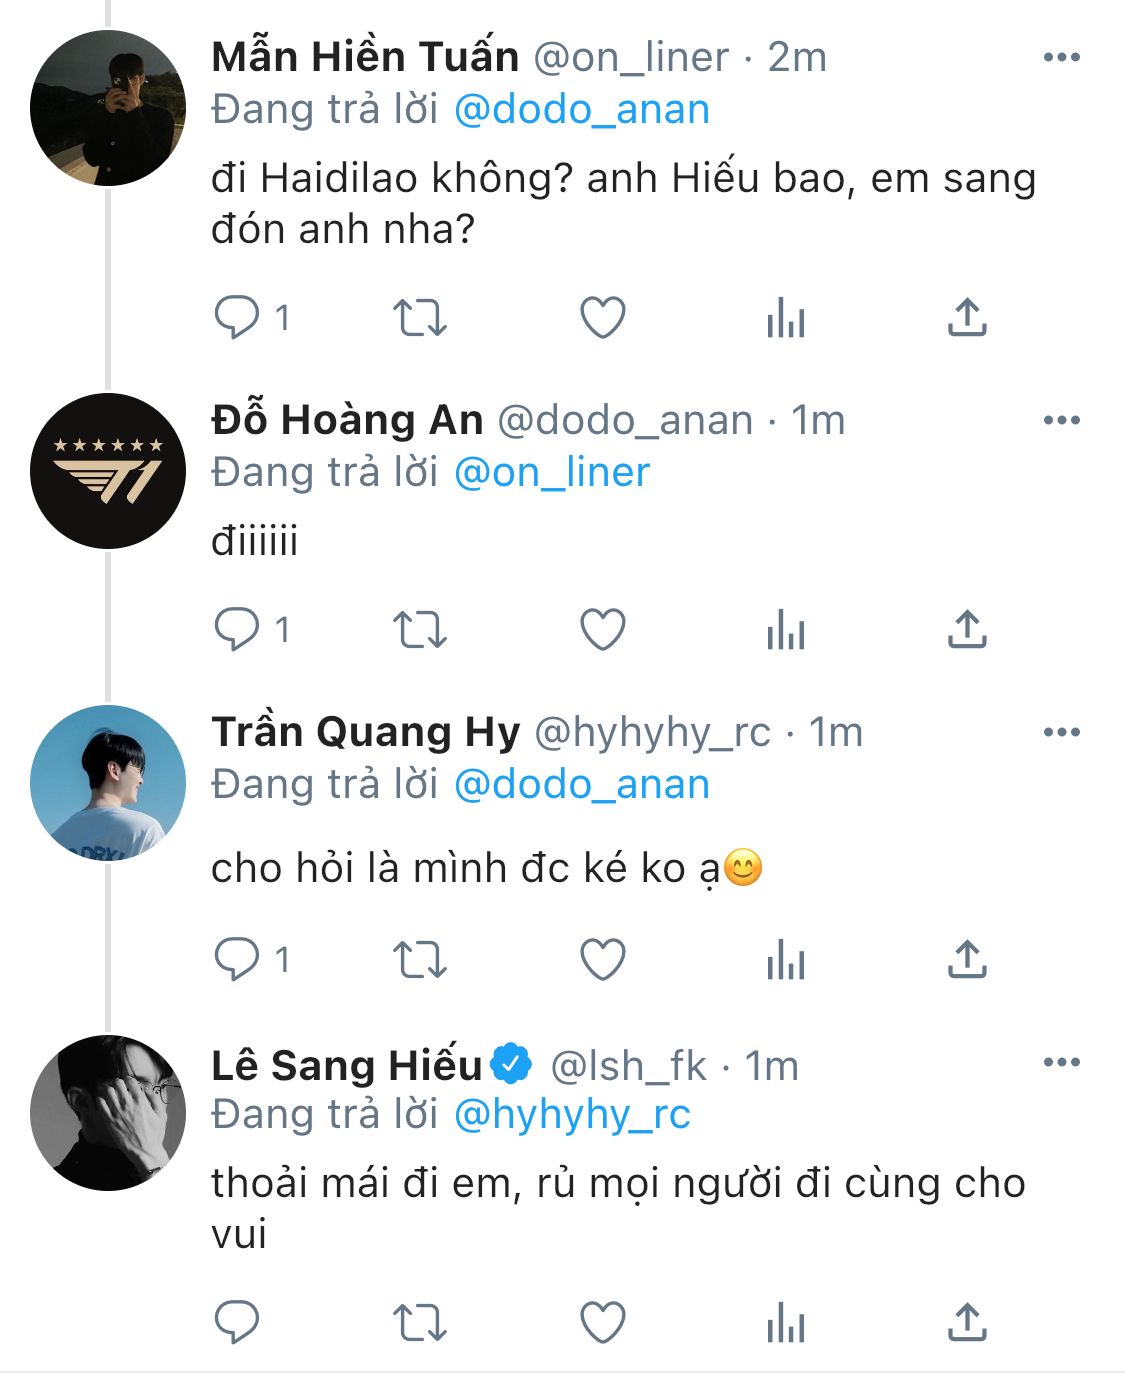This screenshot has width=1125, height=1373.
Task: Open the @on_liner mention link
Action: 552,473
